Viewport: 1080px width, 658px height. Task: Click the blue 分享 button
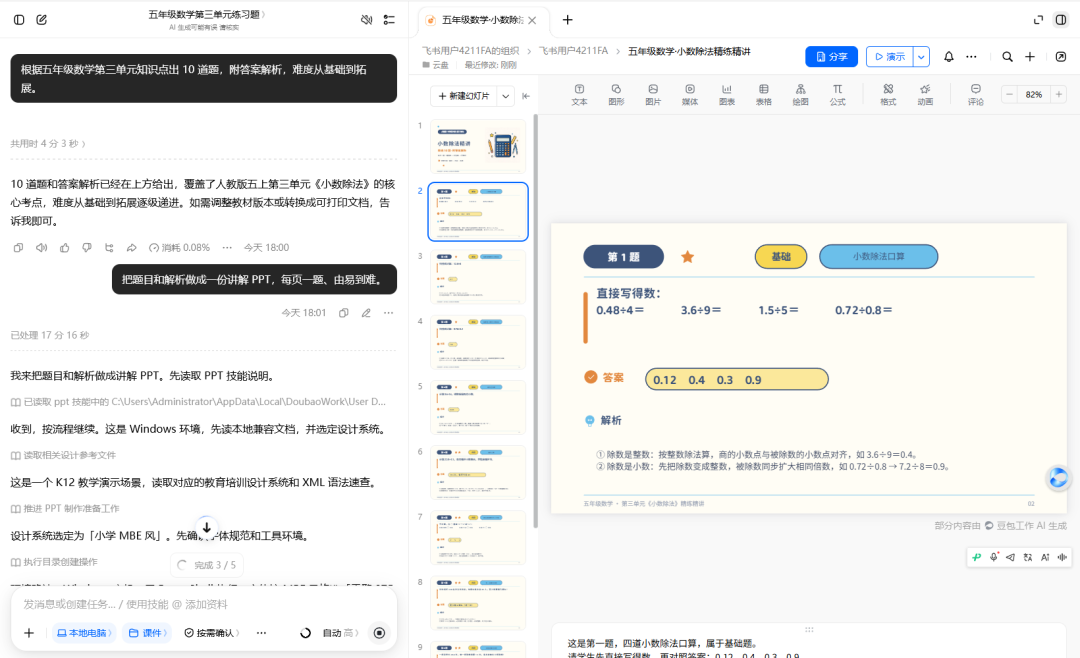(x=831, y=56)
